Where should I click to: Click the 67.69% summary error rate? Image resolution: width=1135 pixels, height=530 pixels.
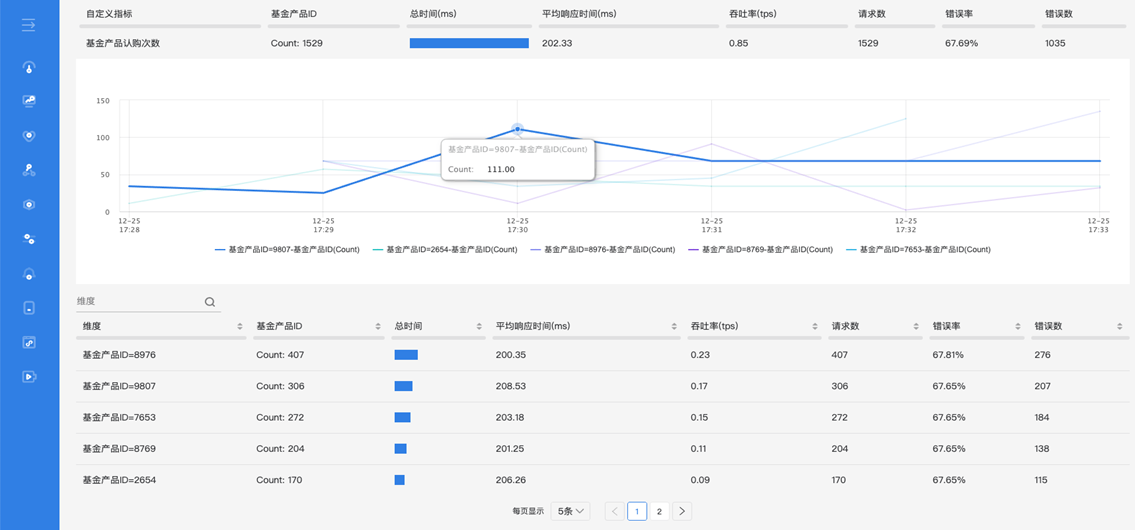(x=962, y=43)
